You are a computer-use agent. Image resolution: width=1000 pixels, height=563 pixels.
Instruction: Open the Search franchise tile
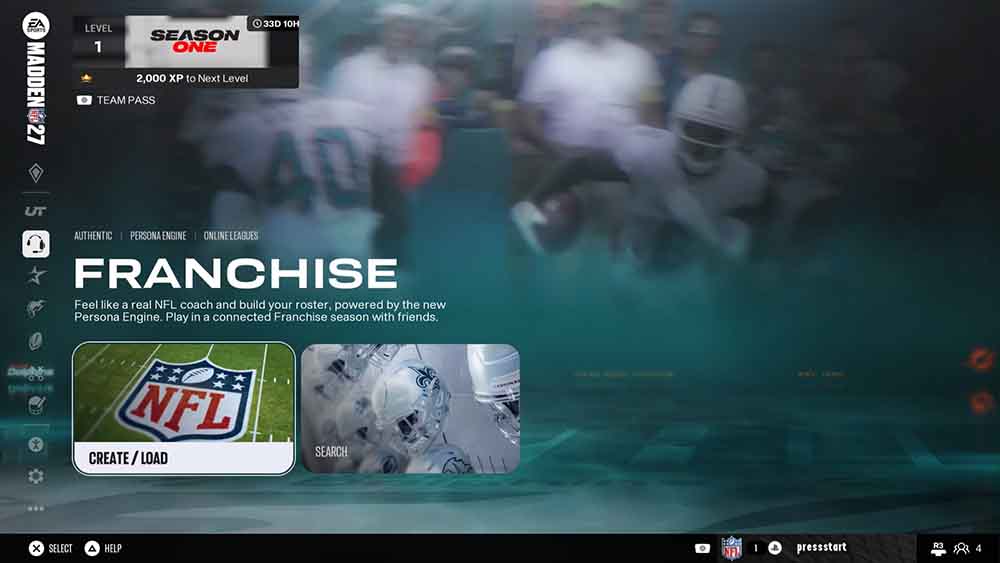pyautogui.click(x=410, y=409)
